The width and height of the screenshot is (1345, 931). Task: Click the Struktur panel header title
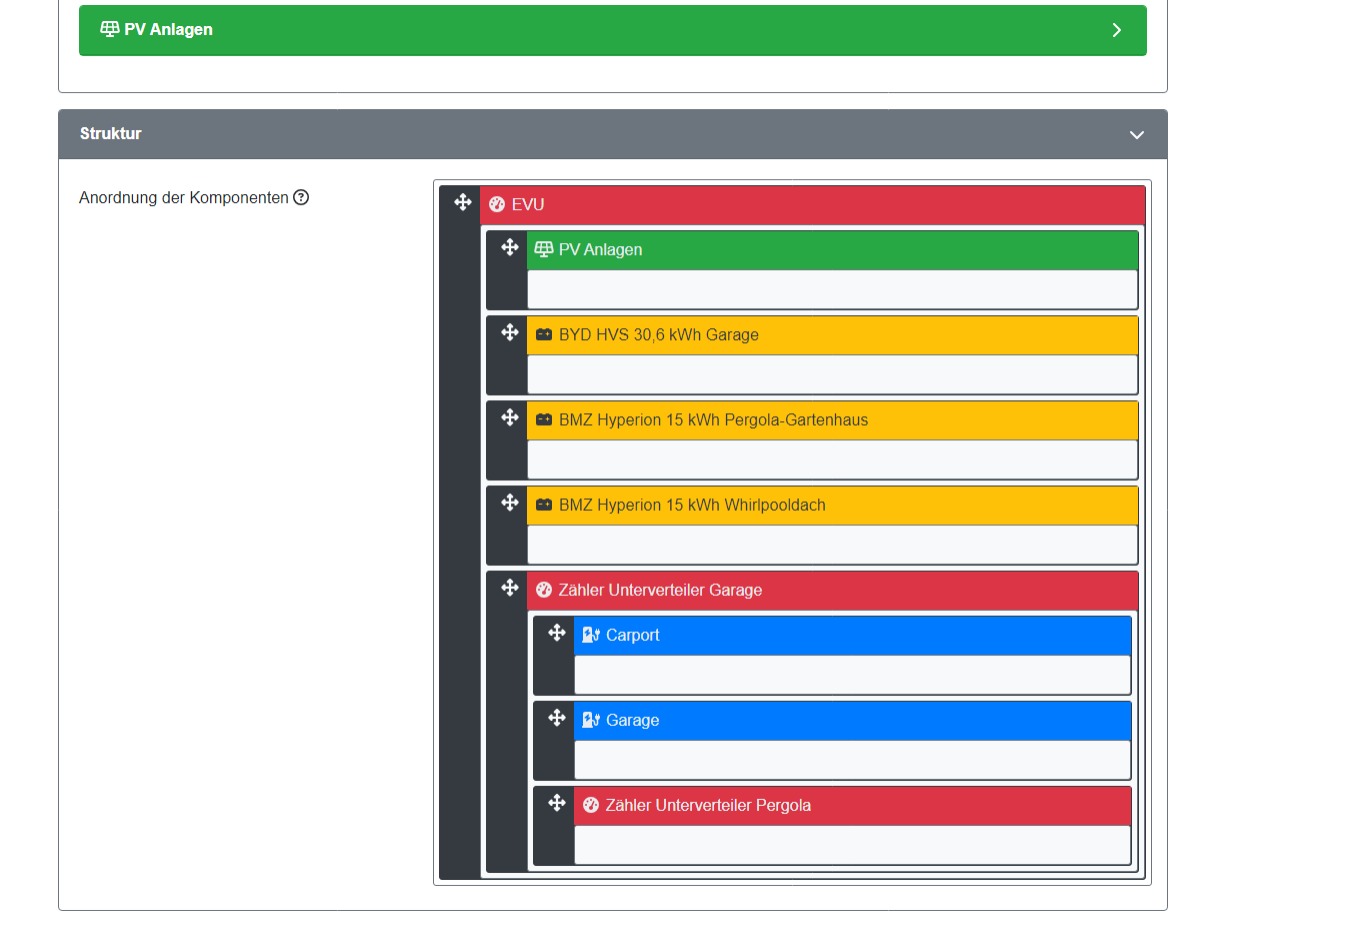[111, 134]
